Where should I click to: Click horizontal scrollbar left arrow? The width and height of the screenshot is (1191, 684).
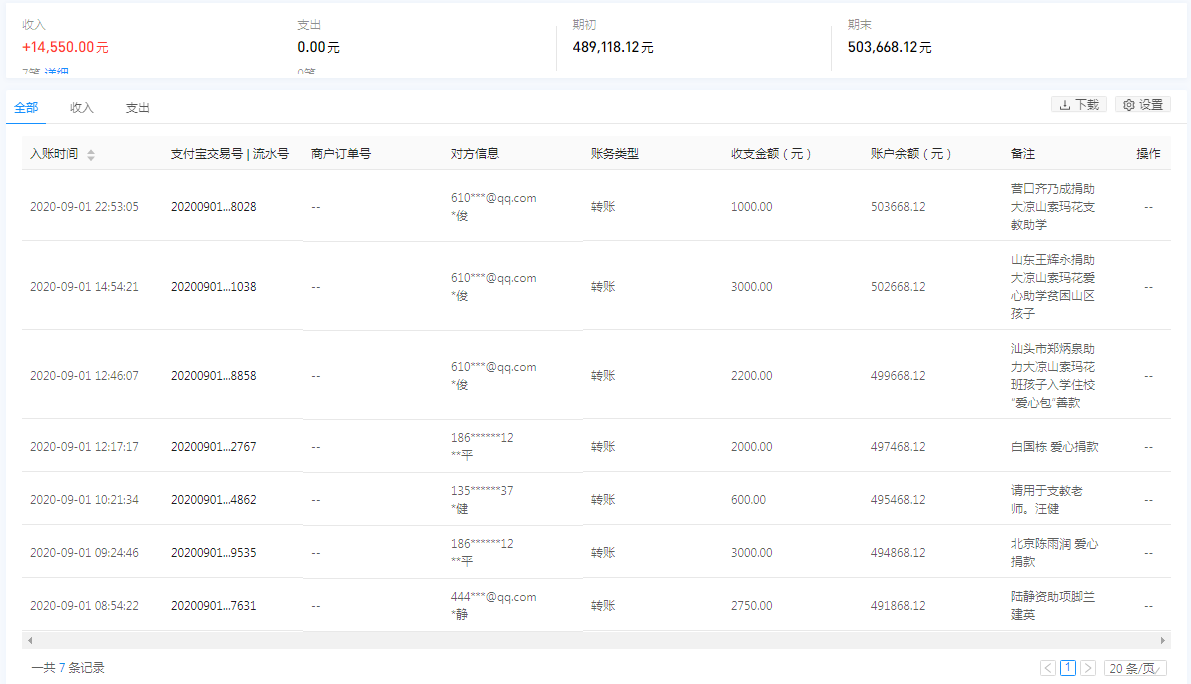click(x=30, y=641)
